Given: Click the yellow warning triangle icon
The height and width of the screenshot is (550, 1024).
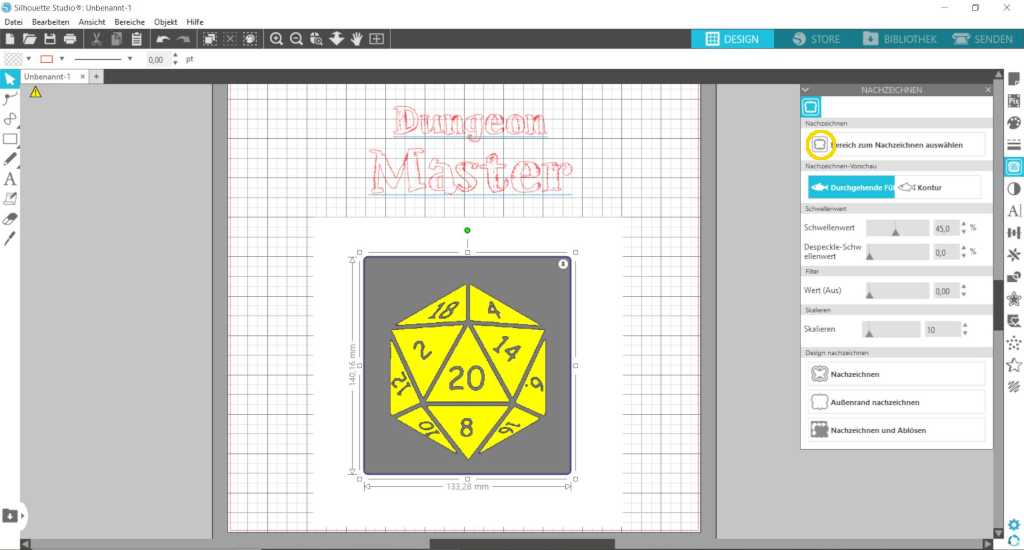Looking at the screenshot, I should click(35, 93).
